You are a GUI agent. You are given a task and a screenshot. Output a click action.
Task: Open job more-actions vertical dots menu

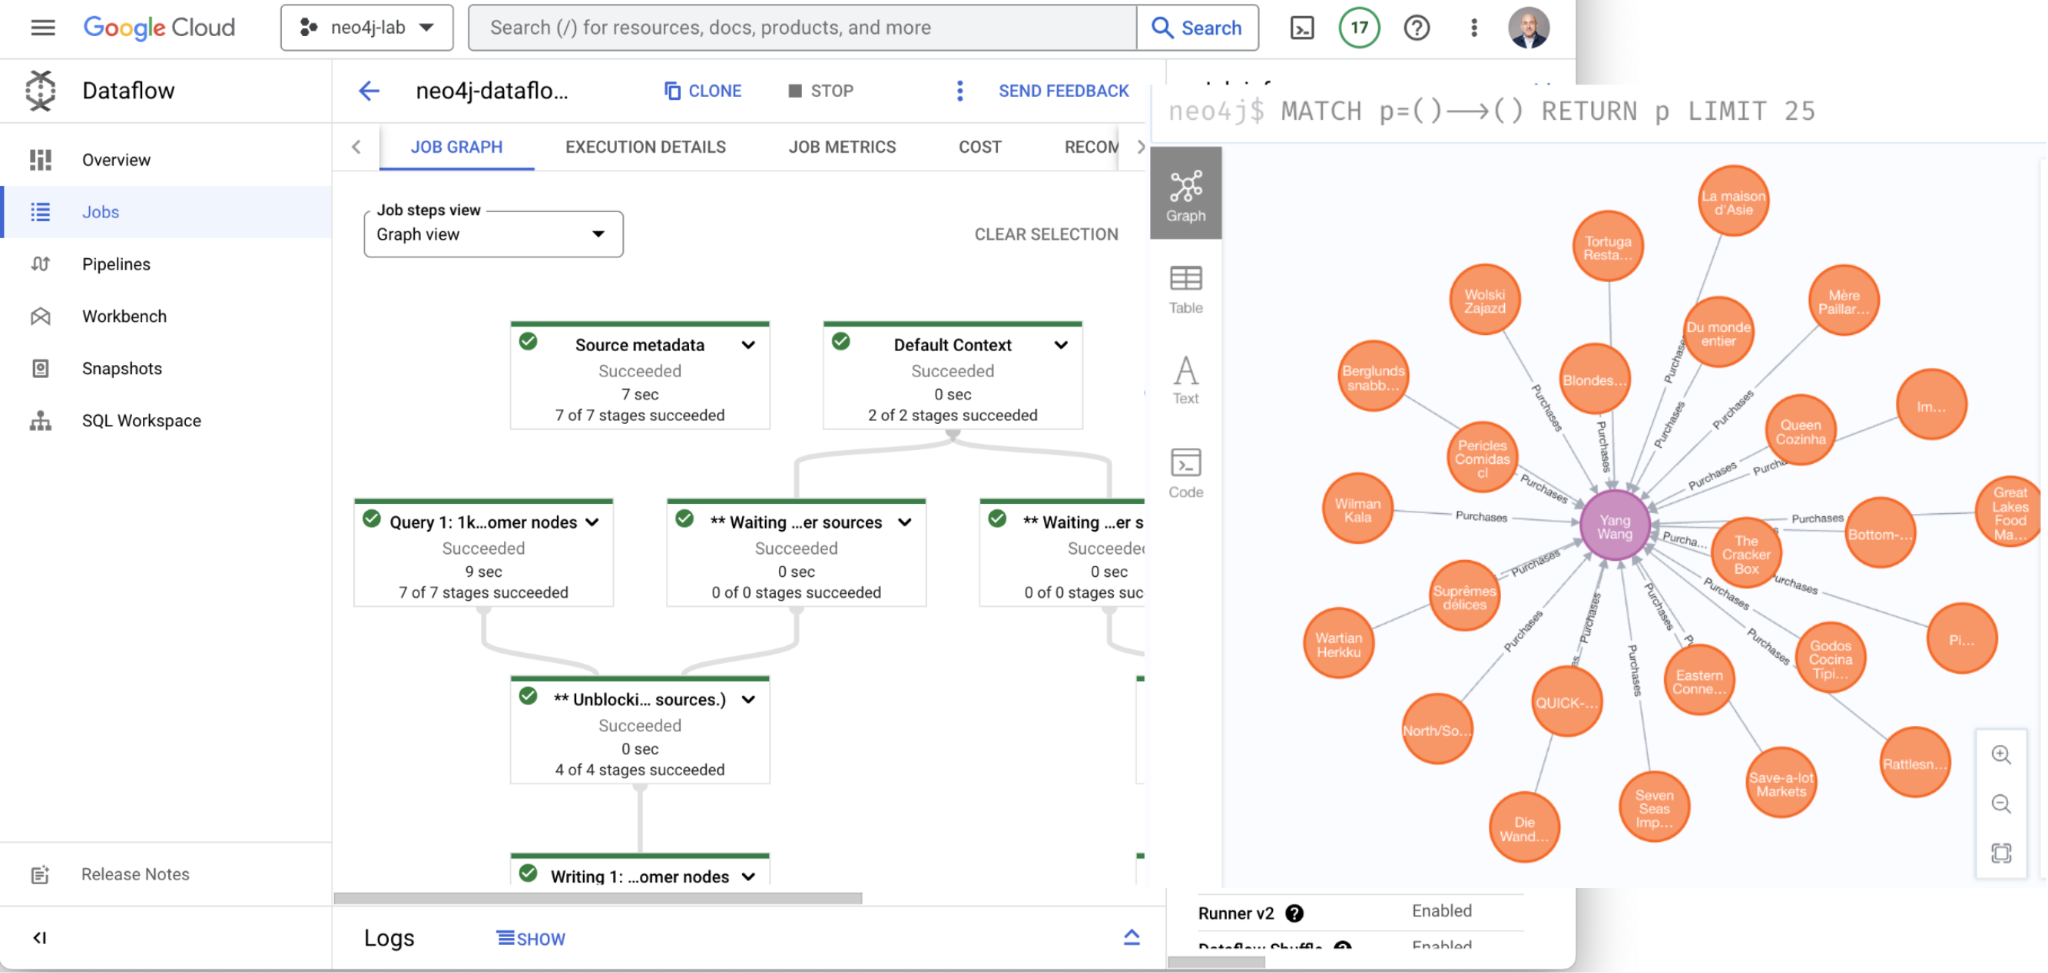tap(959, 91)
